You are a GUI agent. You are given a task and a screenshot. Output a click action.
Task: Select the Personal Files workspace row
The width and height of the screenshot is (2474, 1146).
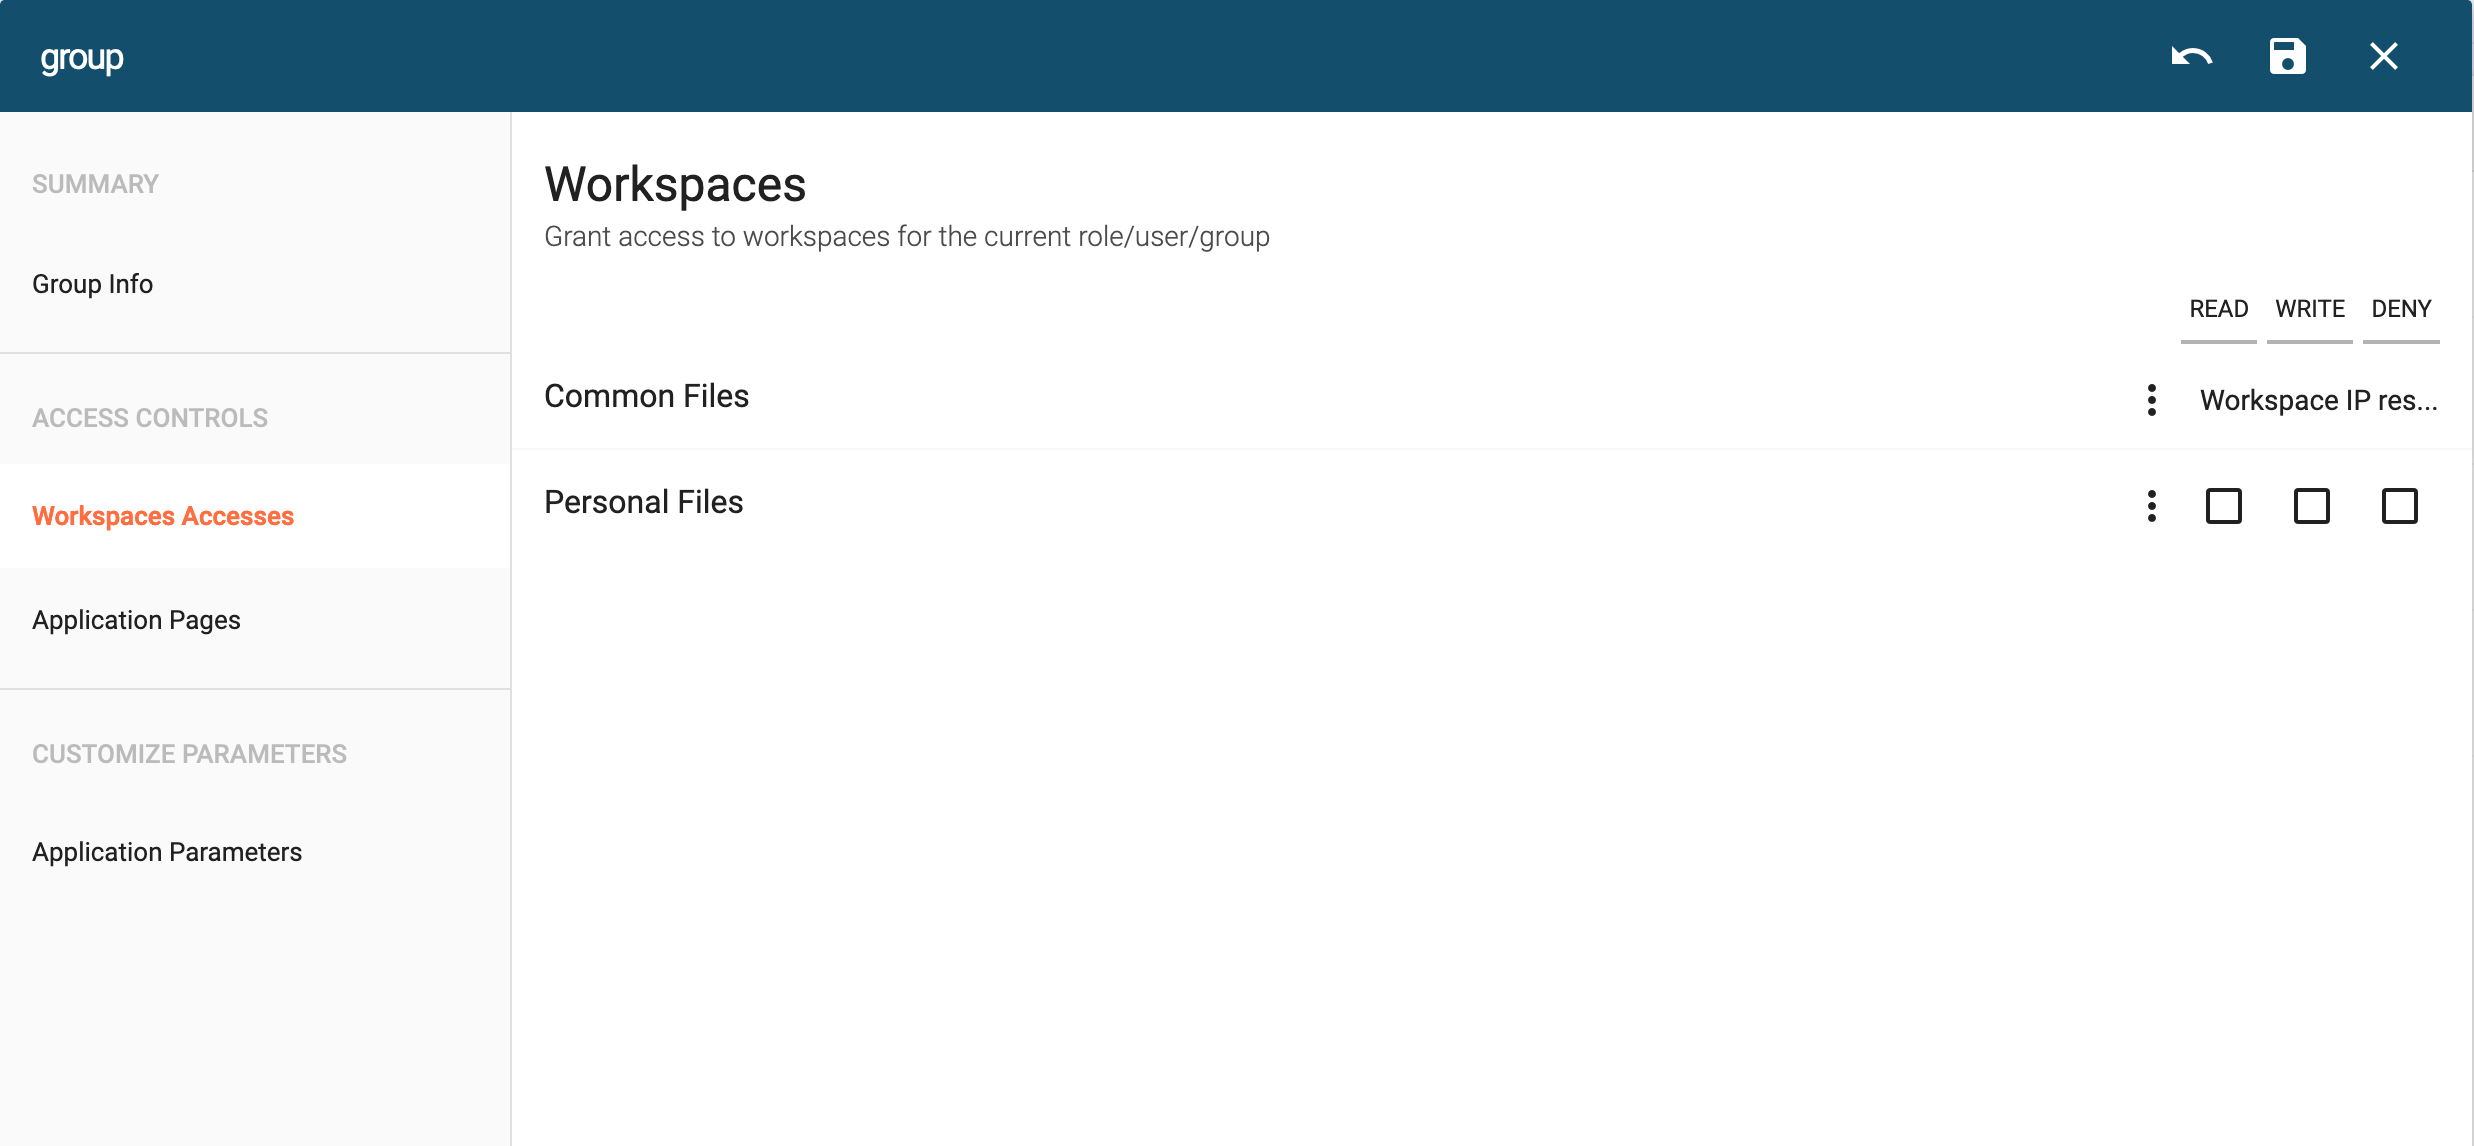click(644, 502)
